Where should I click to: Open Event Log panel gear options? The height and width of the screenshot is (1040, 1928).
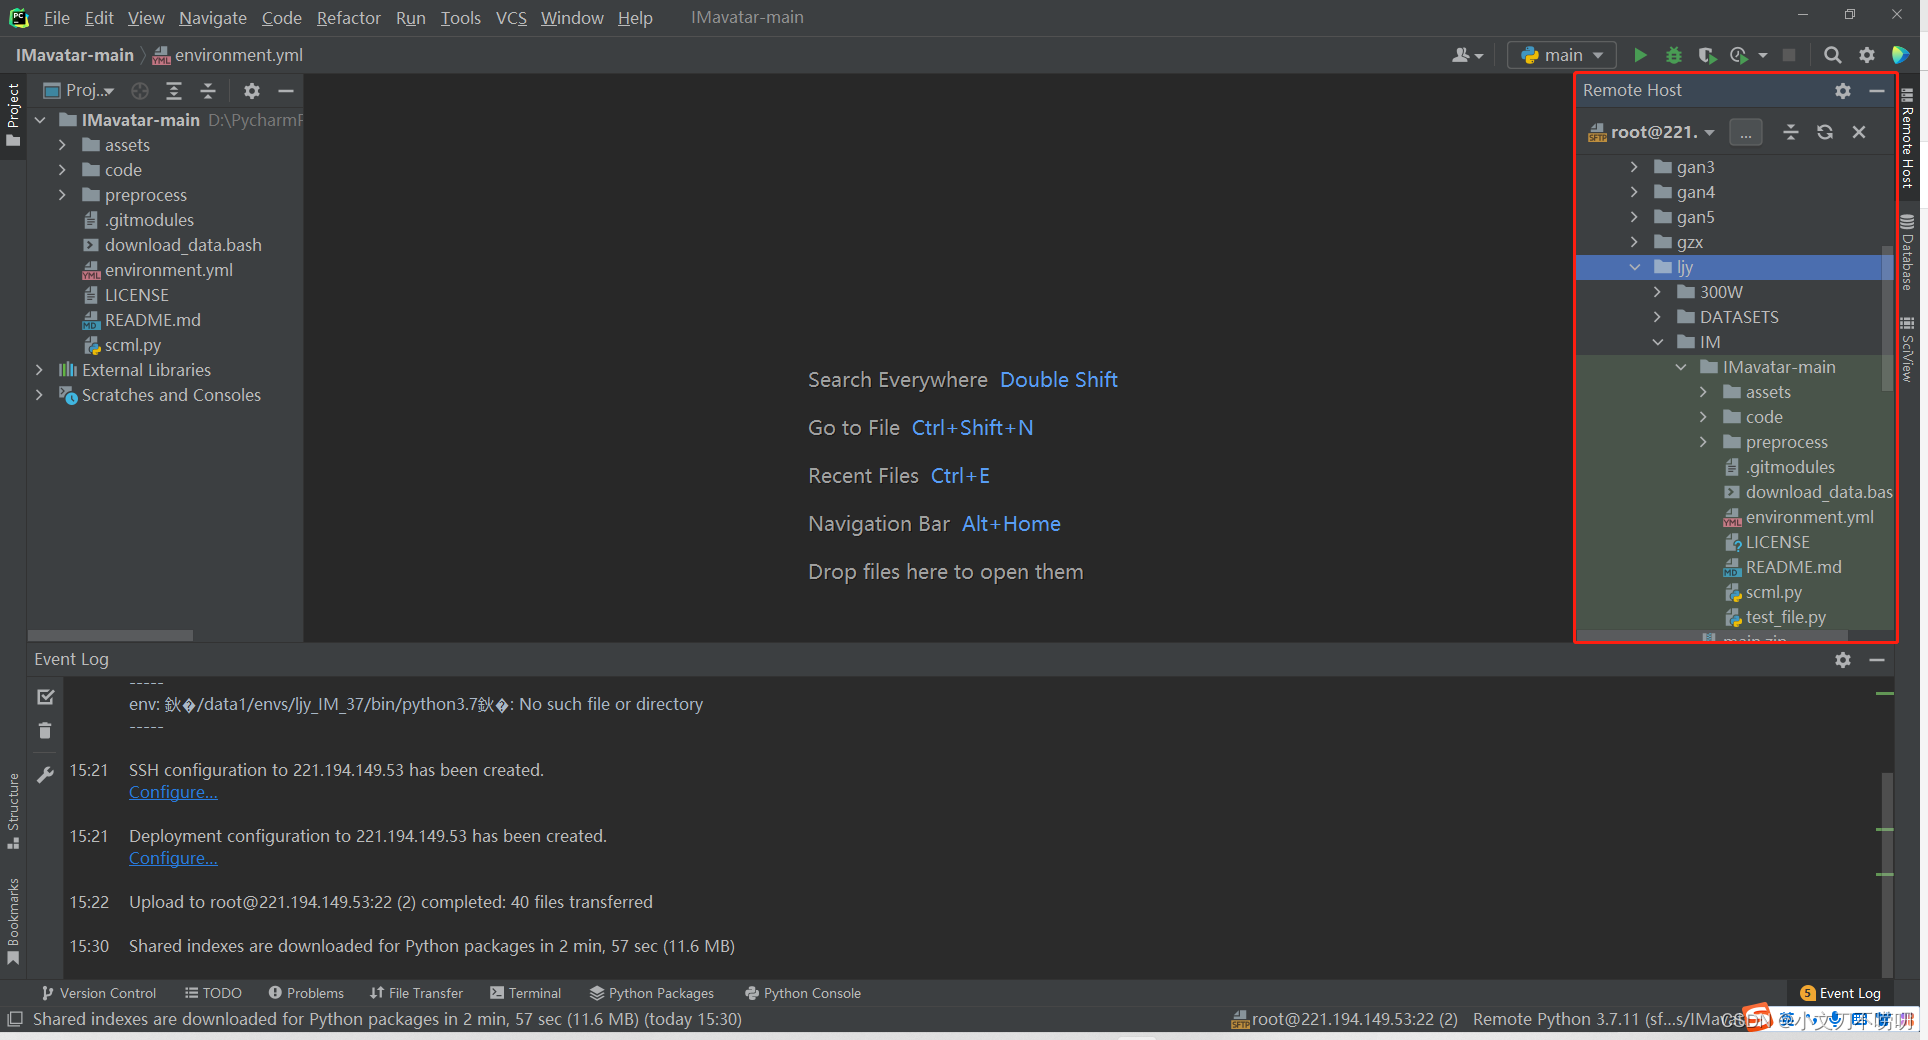tap(1843, 660)
